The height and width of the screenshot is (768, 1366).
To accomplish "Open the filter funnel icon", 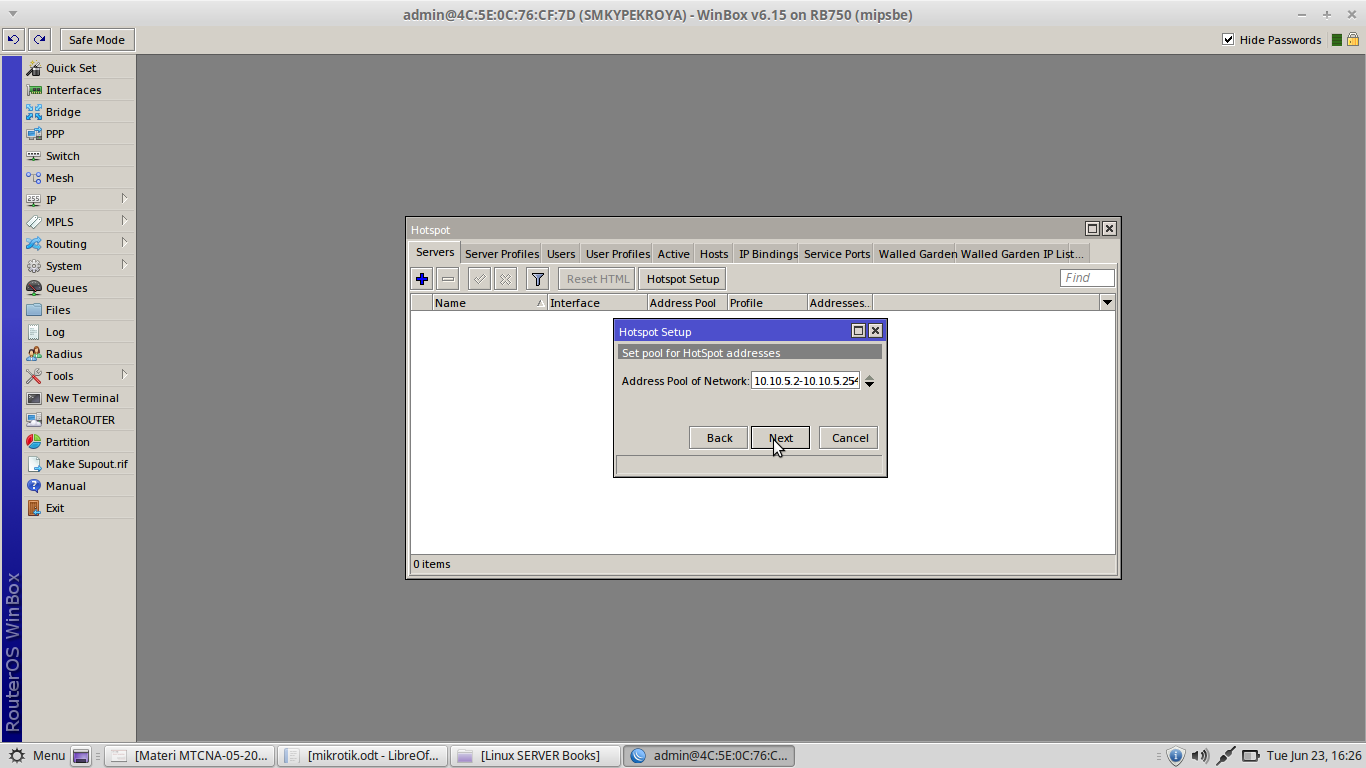I will (537, 279).
